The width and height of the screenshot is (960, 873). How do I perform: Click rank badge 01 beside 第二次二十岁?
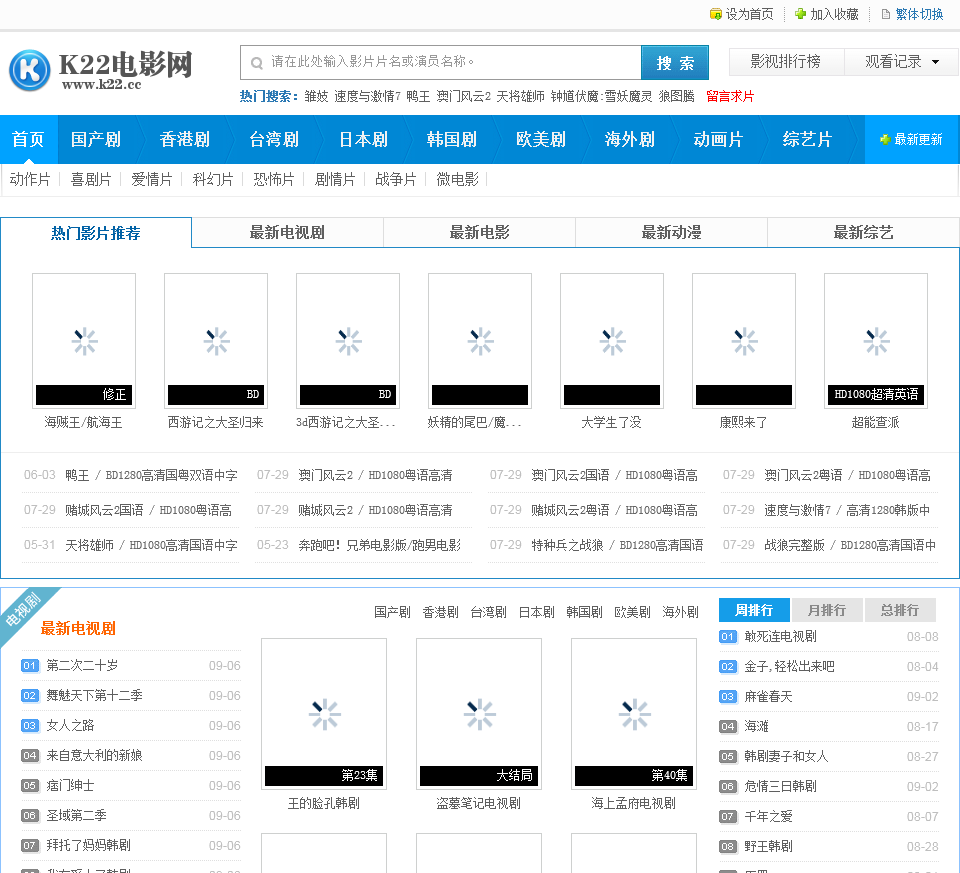coord(30,665)
